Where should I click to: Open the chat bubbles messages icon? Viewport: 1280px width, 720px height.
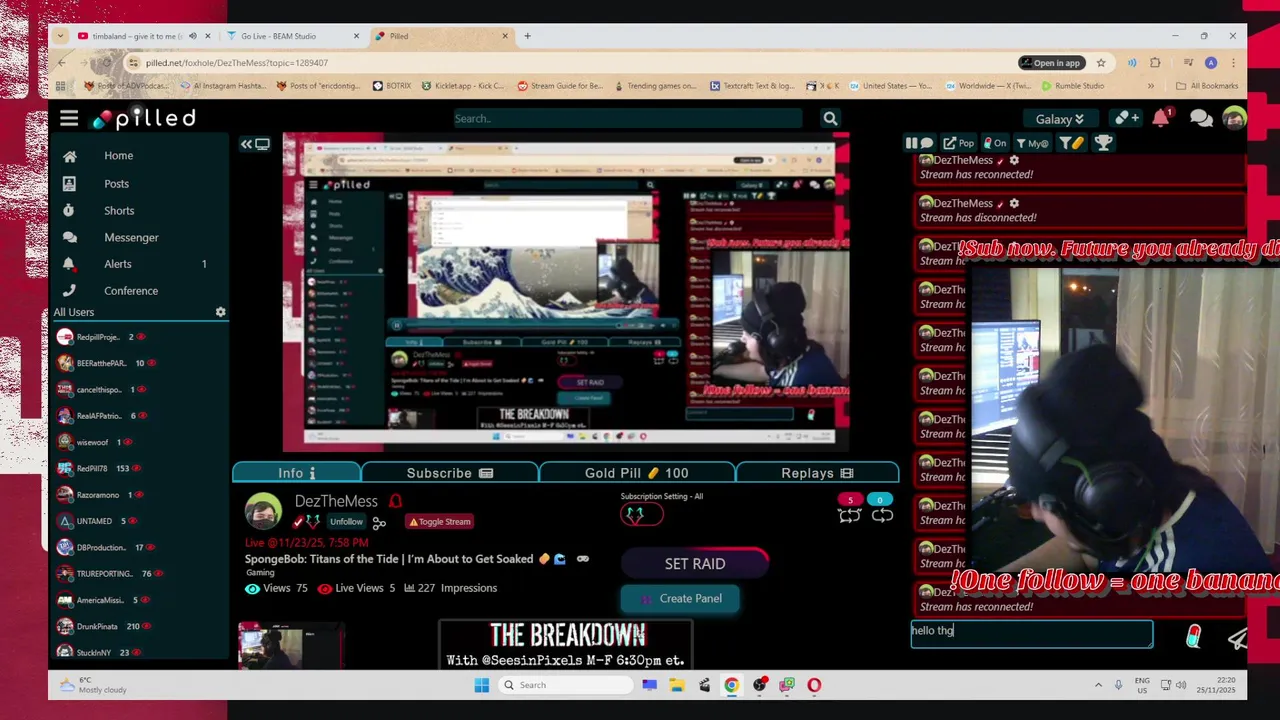[1201, 119]
